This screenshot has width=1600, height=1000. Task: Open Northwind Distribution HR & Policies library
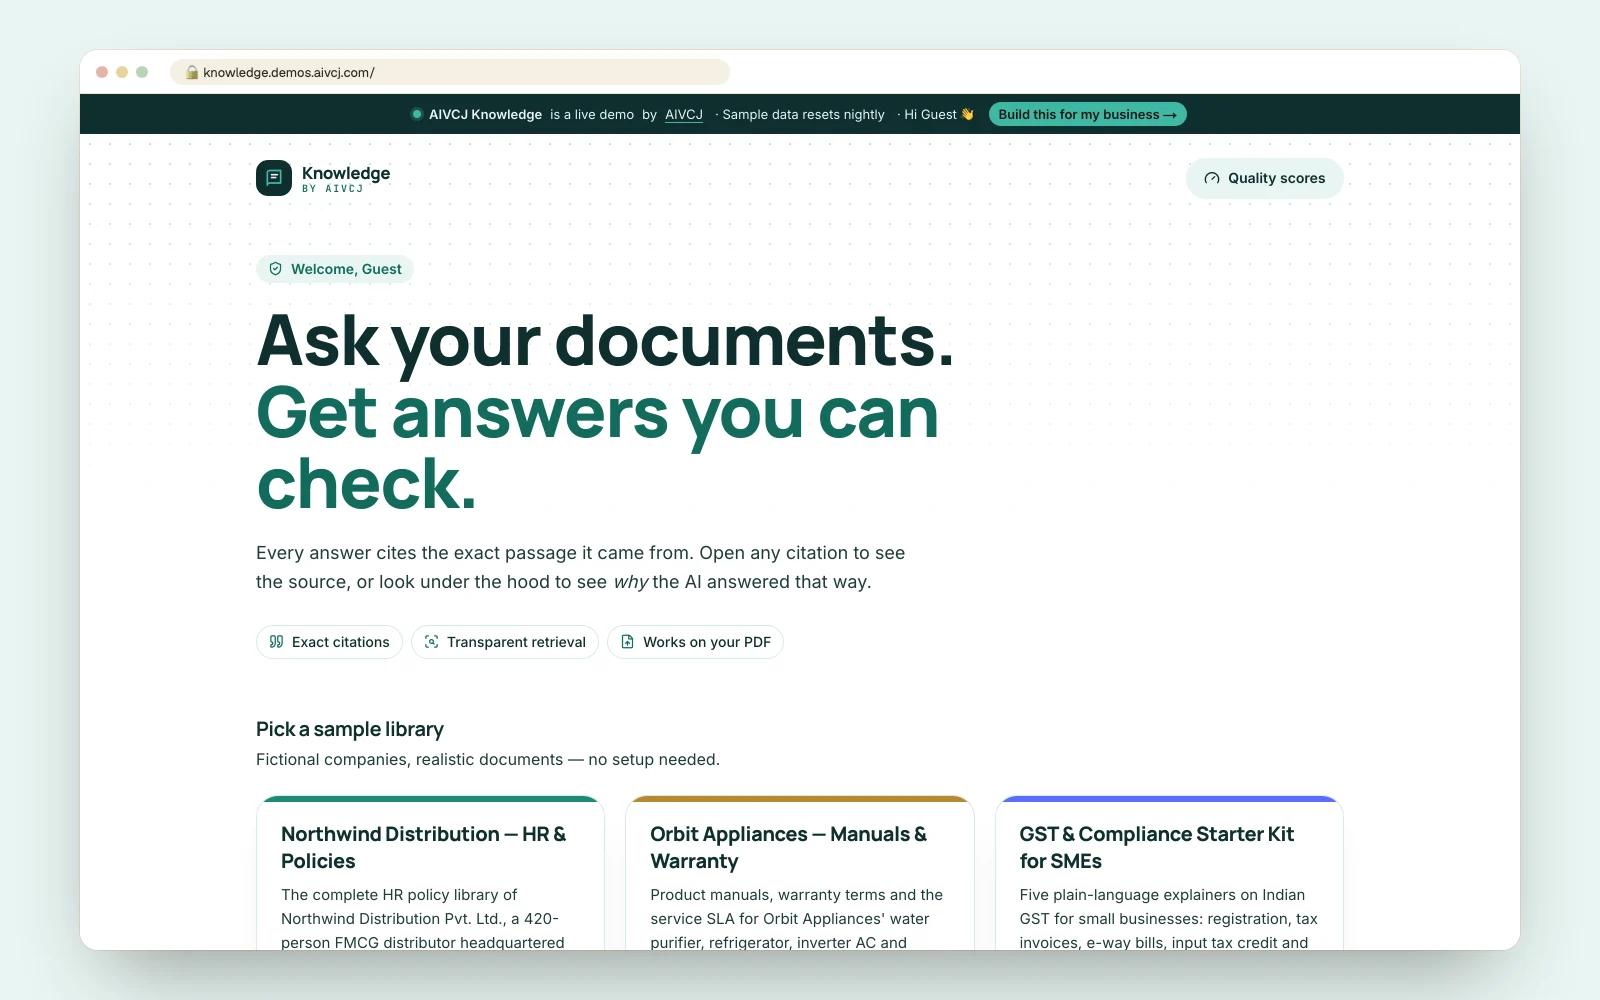coord(430,873)
